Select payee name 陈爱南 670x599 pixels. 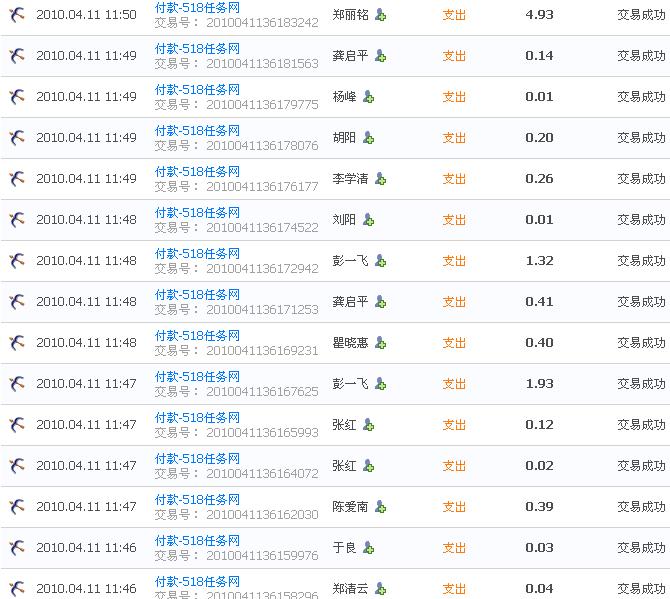pos(350,507)
